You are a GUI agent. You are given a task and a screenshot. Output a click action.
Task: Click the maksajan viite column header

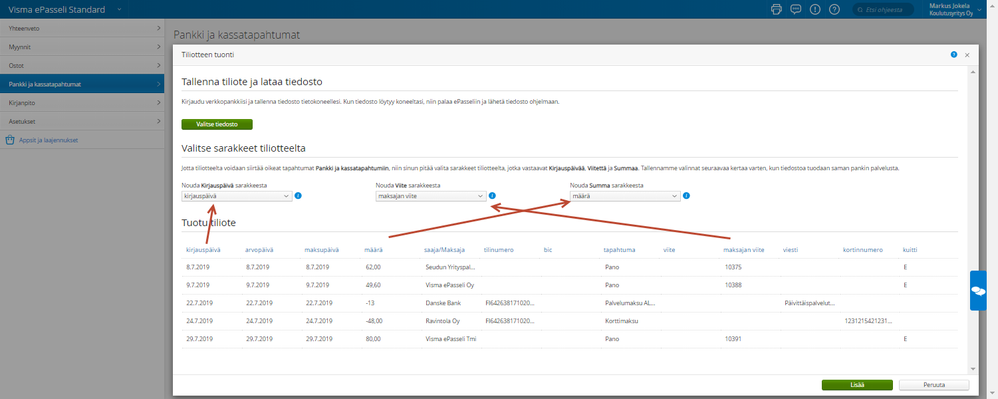[743, 249]
